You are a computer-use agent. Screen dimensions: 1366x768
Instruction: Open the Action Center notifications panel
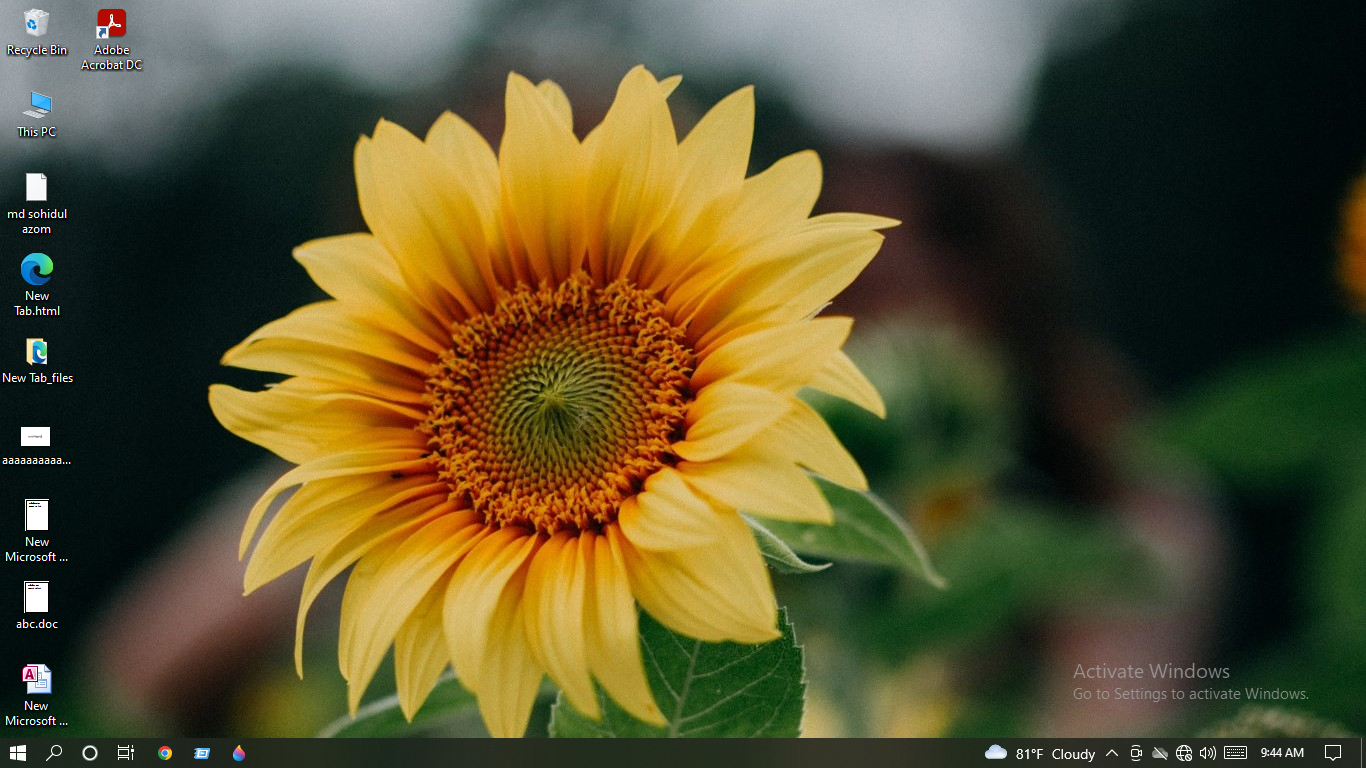1333,753
